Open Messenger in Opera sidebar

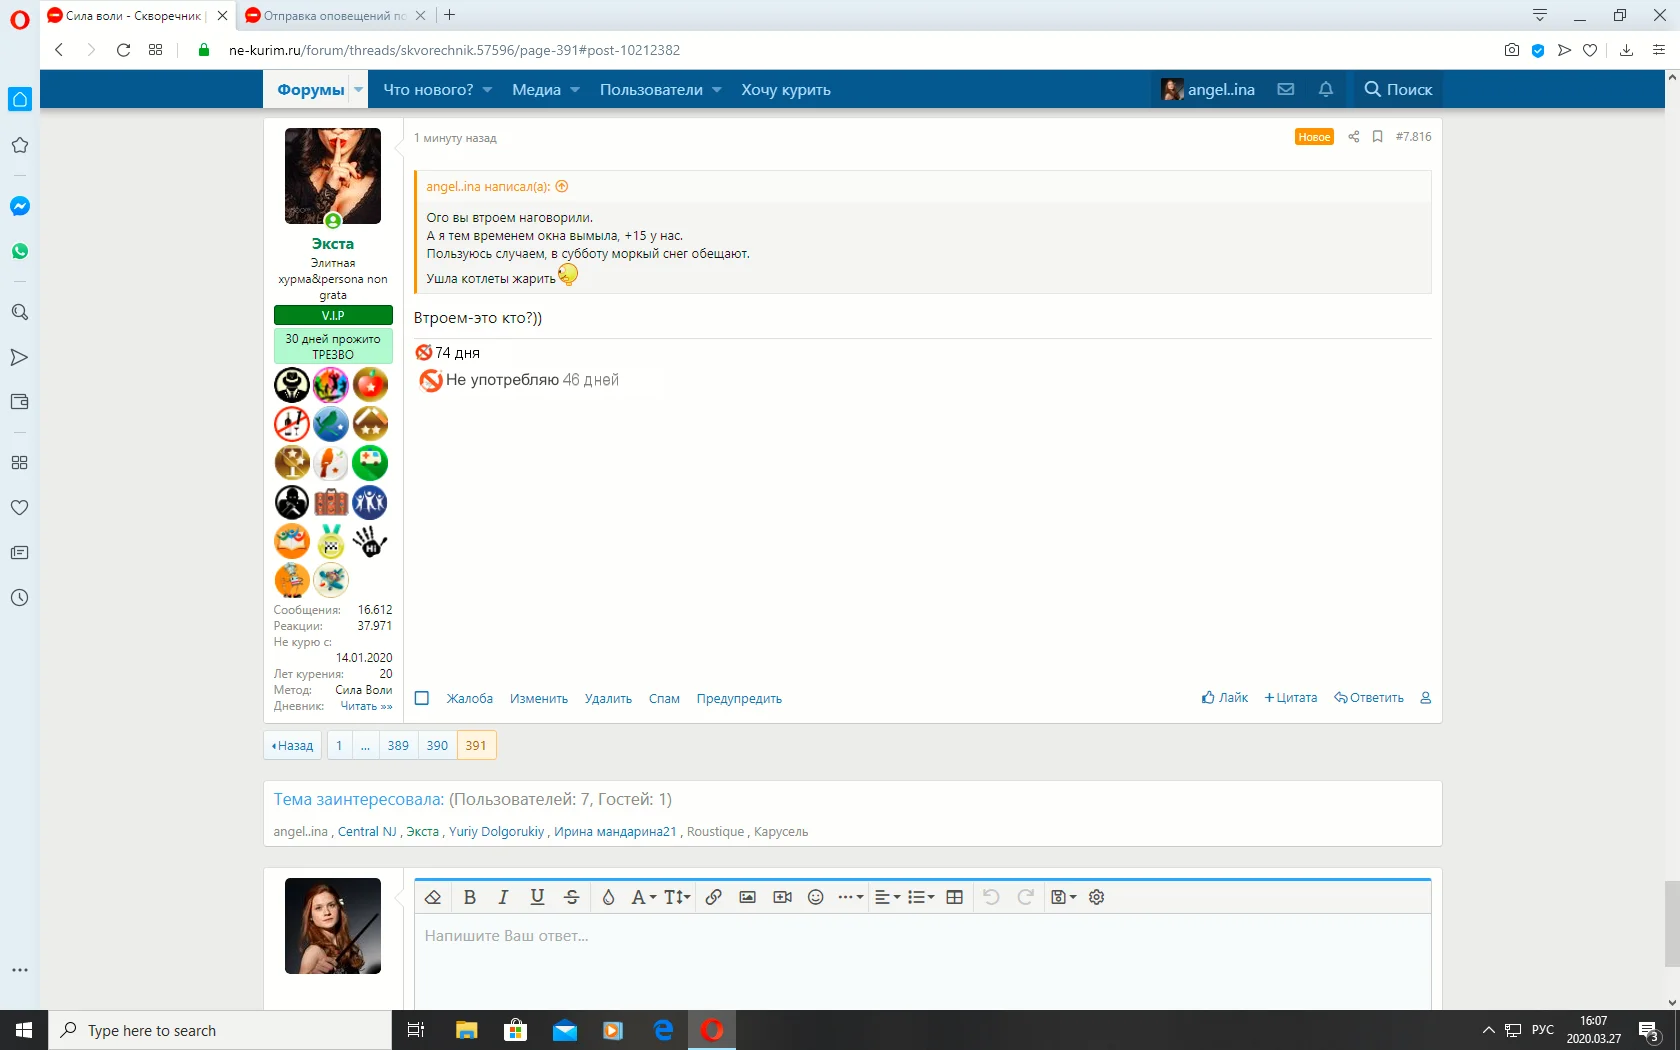pyautogui.click(x=20, y=206)
